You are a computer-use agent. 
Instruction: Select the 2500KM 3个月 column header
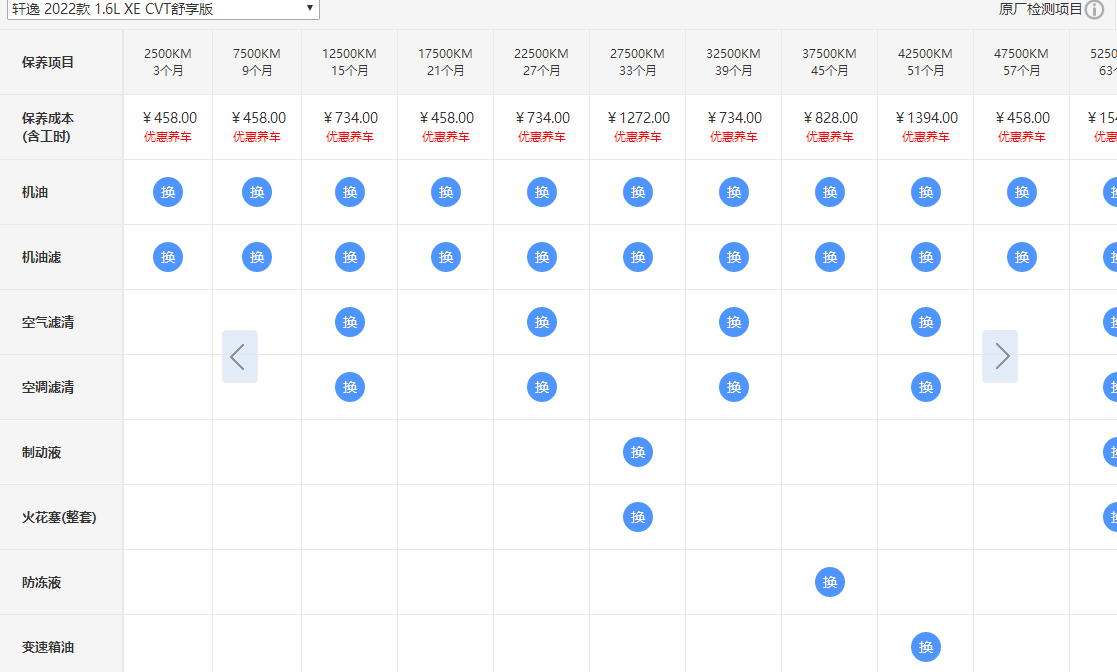pos(168,62)
